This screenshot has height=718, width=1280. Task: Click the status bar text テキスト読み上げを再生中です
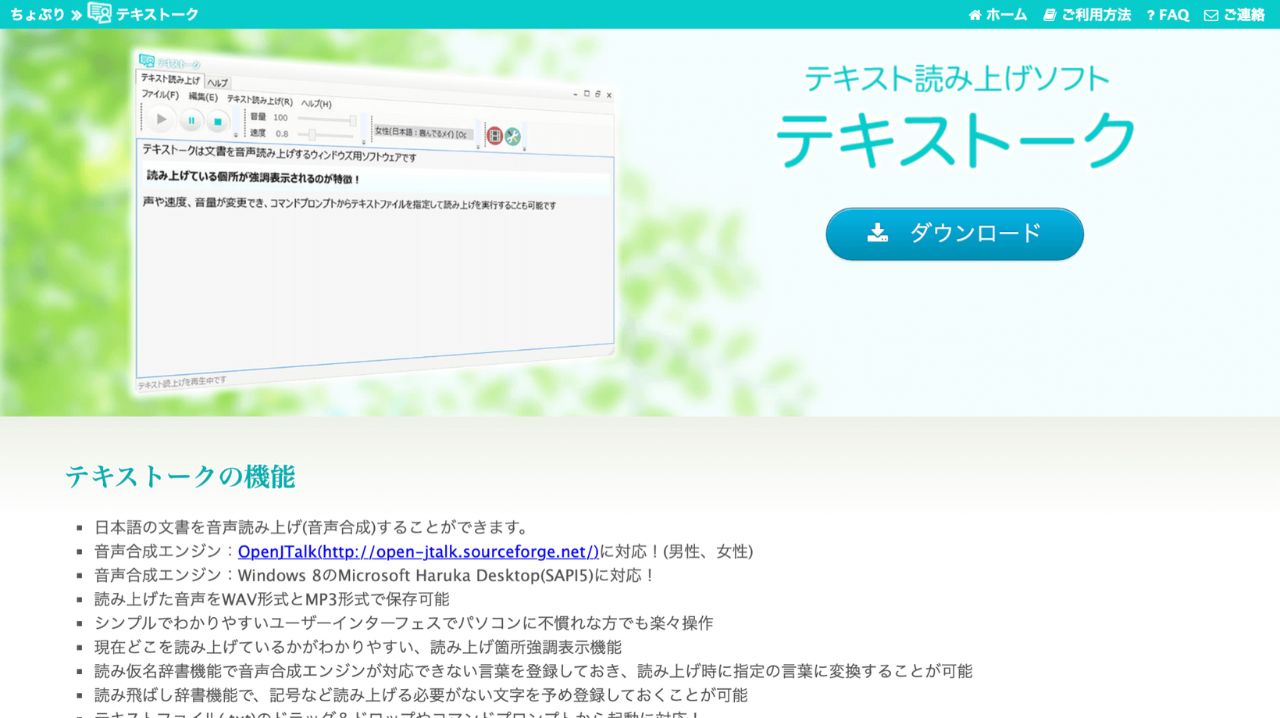pos(182,382)
